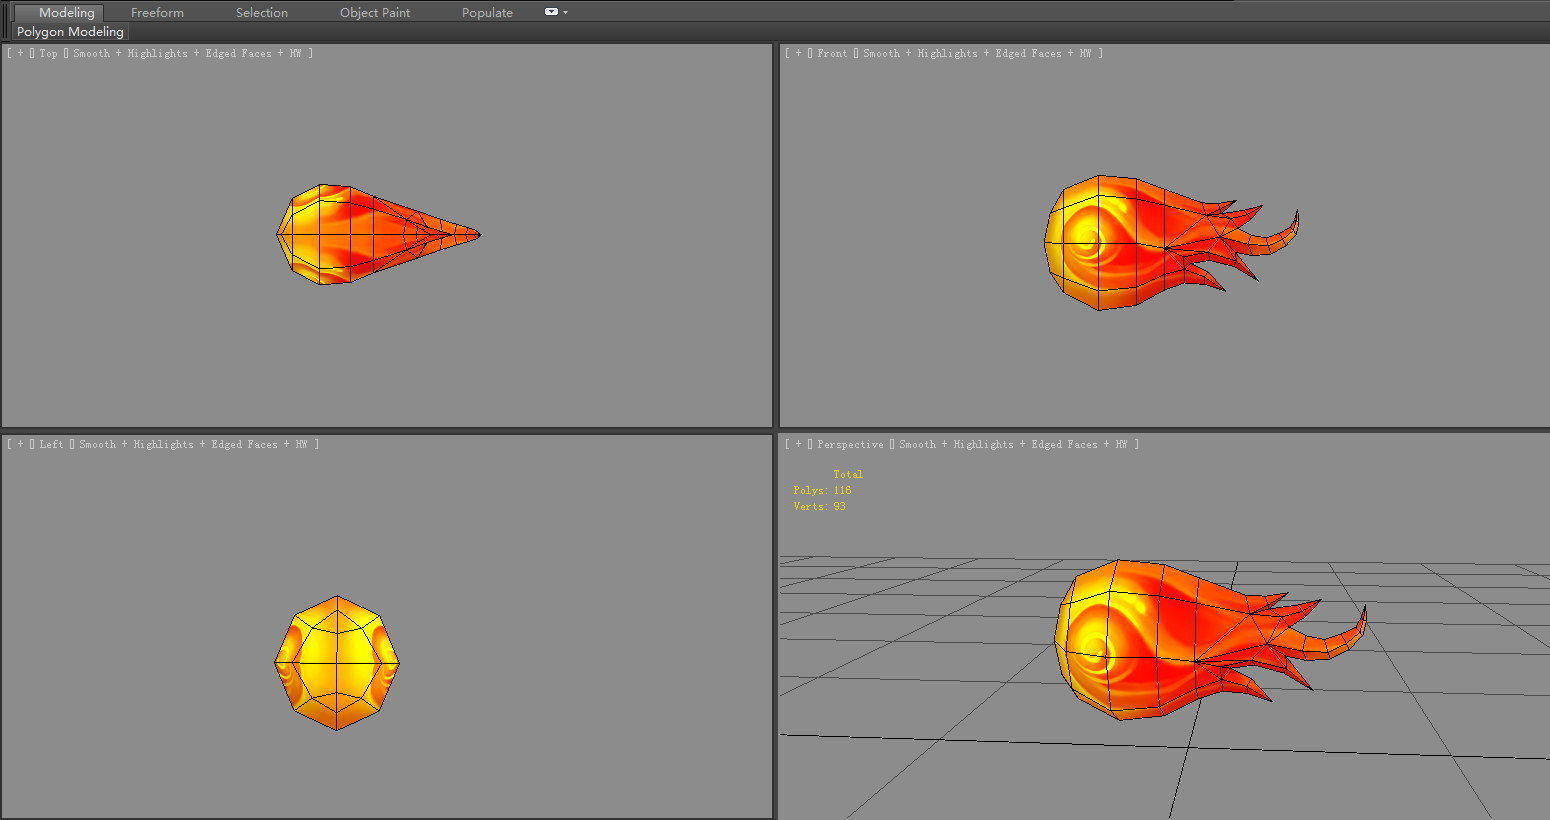
Task: Open the ribbon display options dropdown icon
Action: 556,13
